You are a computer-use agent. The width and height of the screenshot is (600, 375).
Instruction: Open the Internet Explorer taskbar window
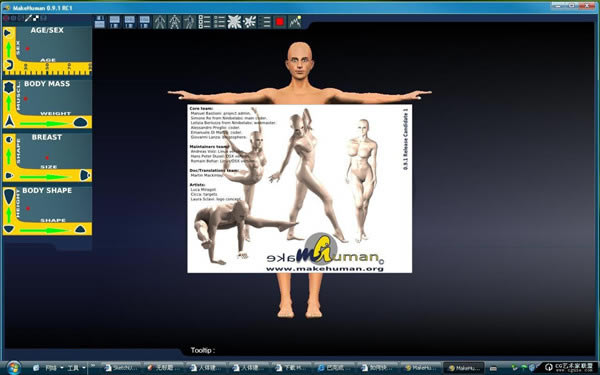334,368
